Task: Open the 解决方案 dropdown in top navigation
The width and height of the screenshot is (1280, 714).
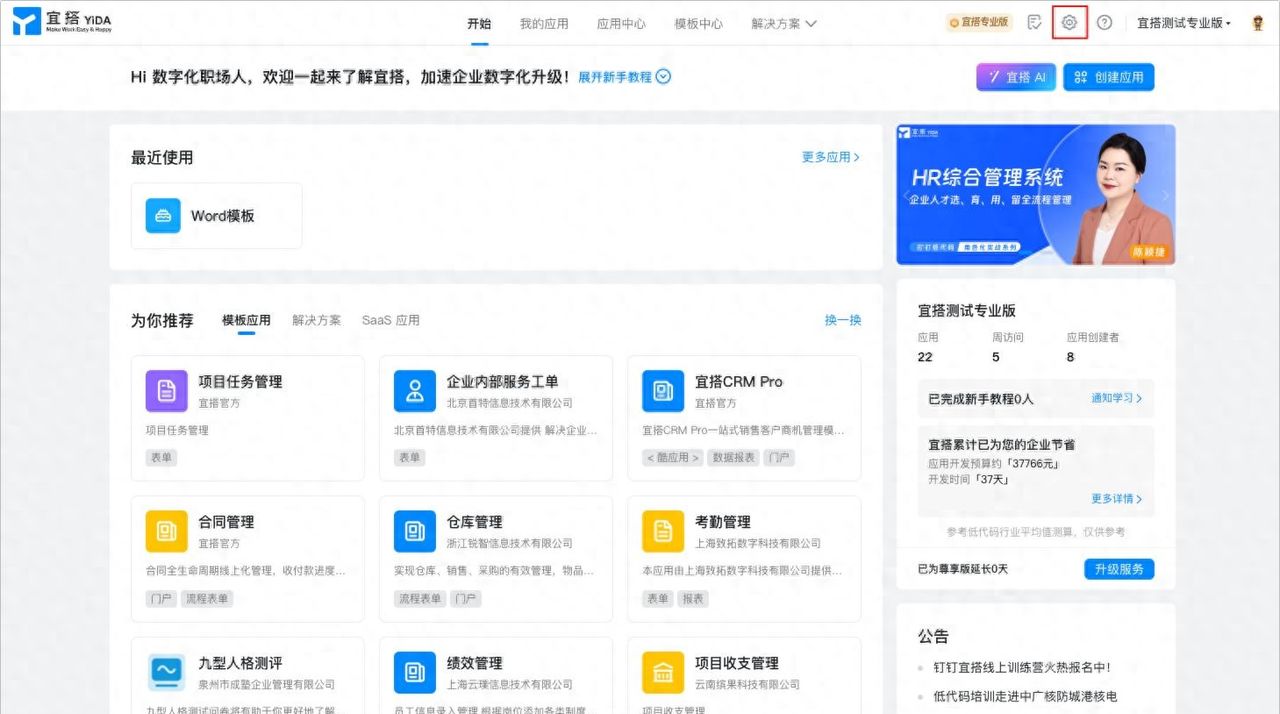Action: click(783, 24)
